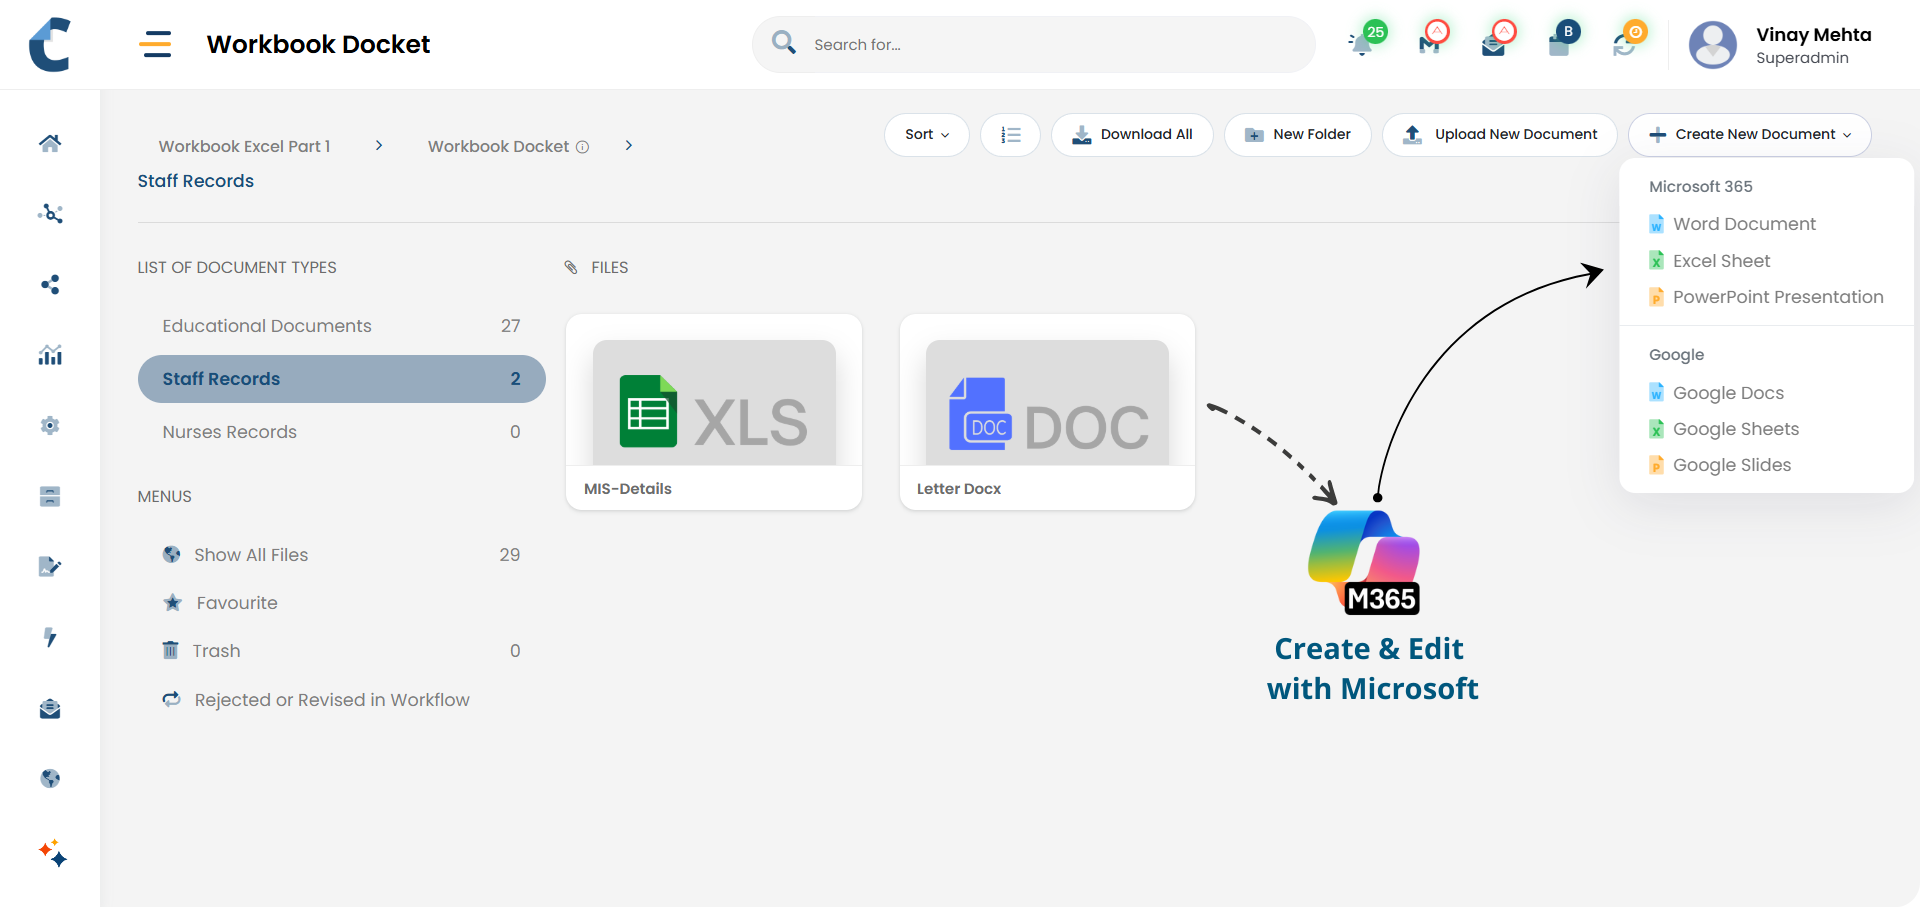Click the home icon in sidebar

click(x=50, y=143)
